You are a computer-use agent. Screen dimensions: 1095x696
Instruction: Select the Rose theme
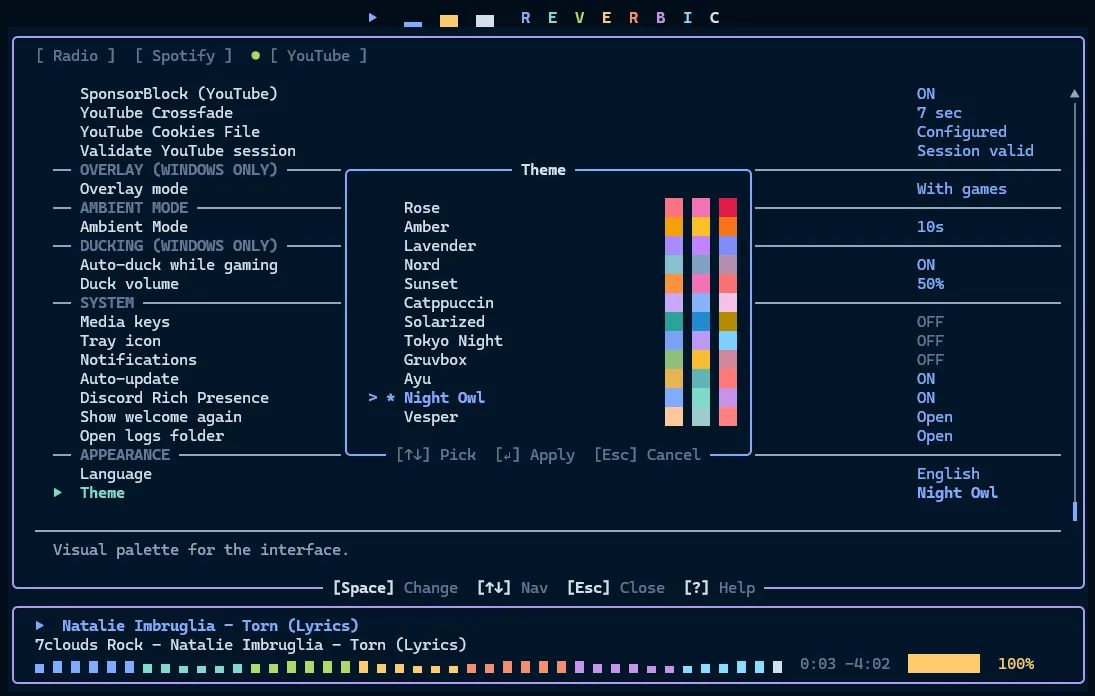[x=422, y=207]
